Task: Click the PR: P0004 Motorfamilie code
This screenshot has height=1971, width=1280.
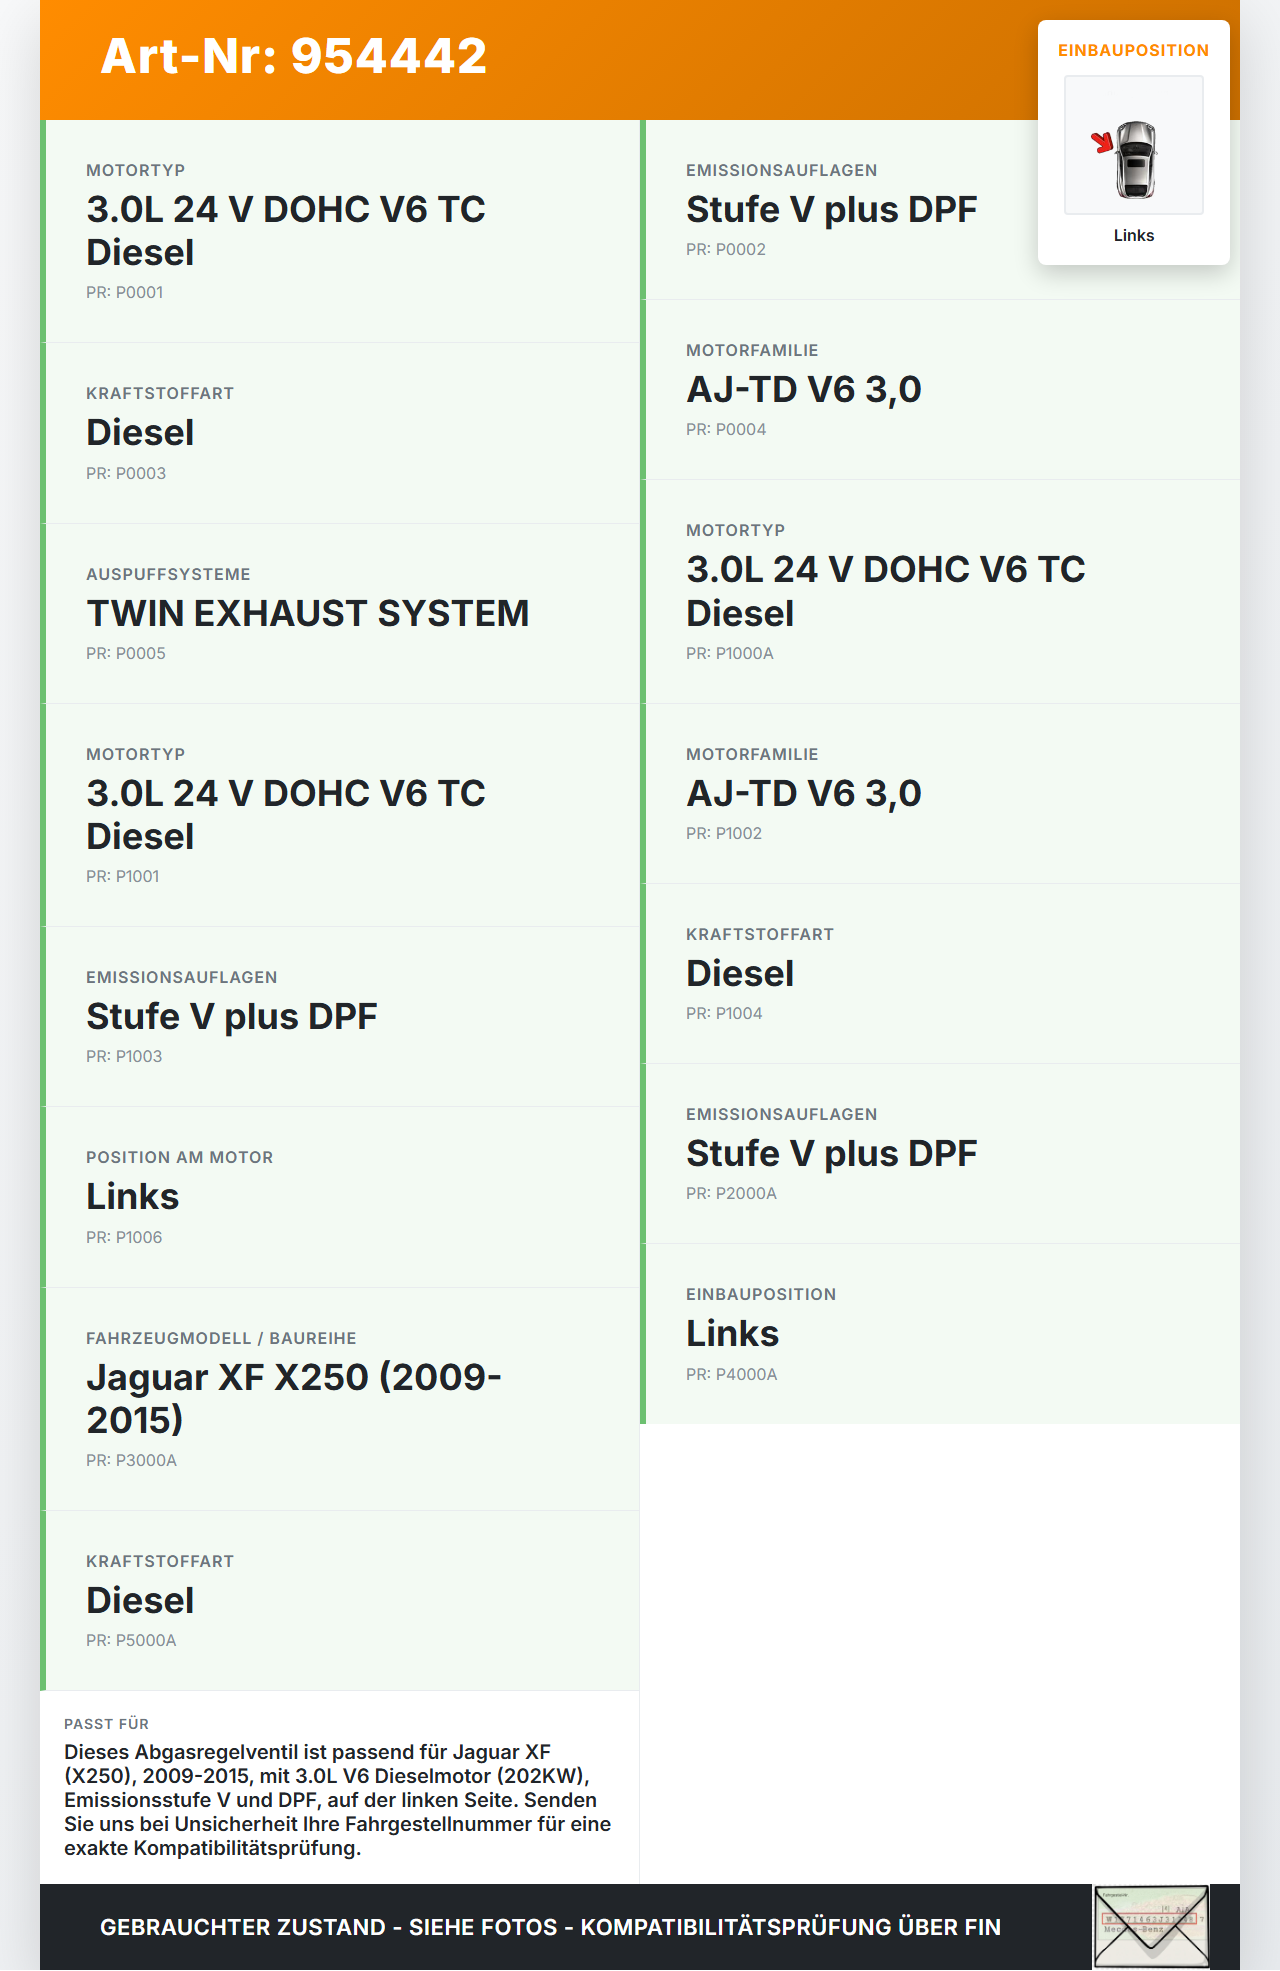Action: (725, 430)
